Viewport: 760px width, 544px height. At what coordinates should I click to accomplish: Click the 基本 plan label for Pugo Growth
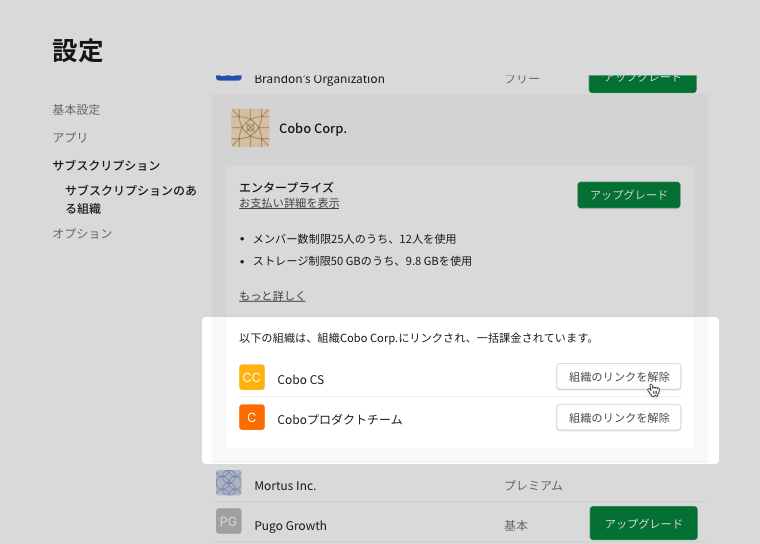click(516, 525)
